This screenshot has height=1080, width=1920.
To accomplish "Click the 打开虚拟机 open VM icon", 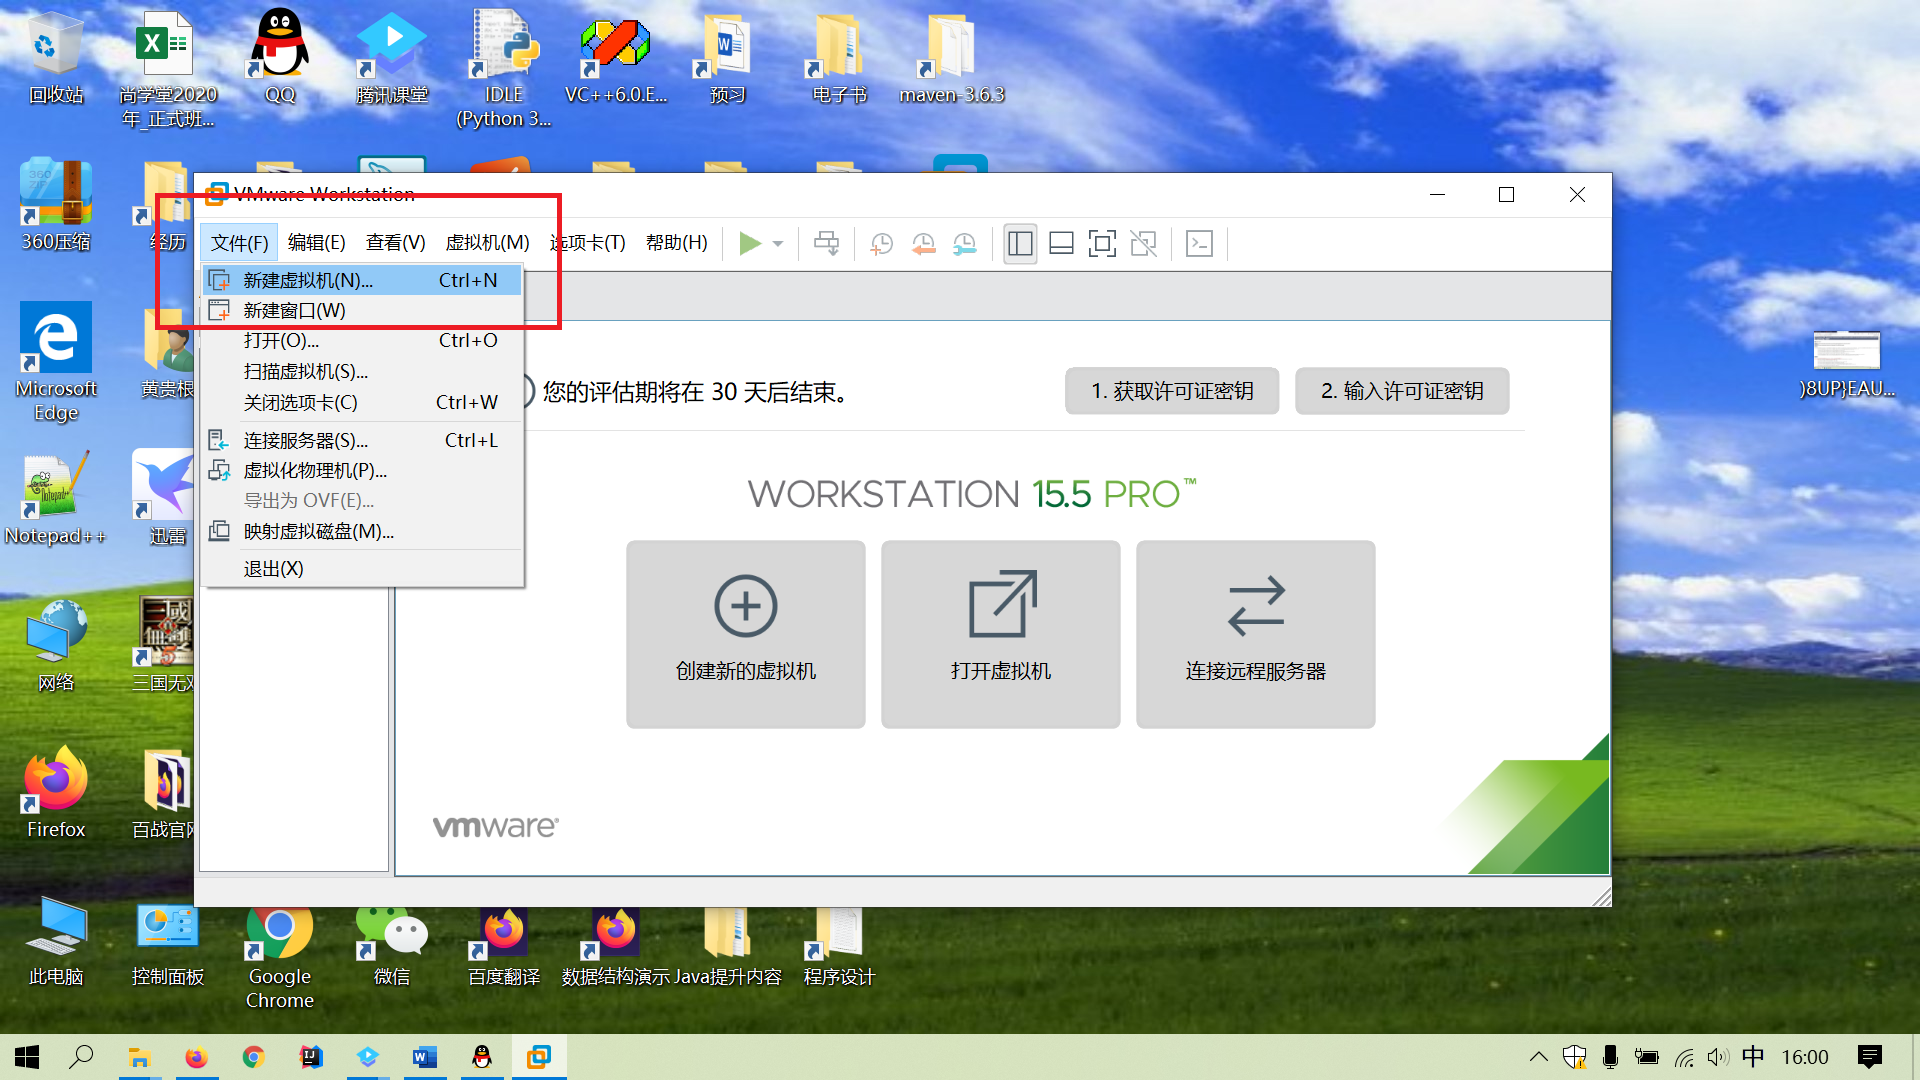I will (1000, 634).
